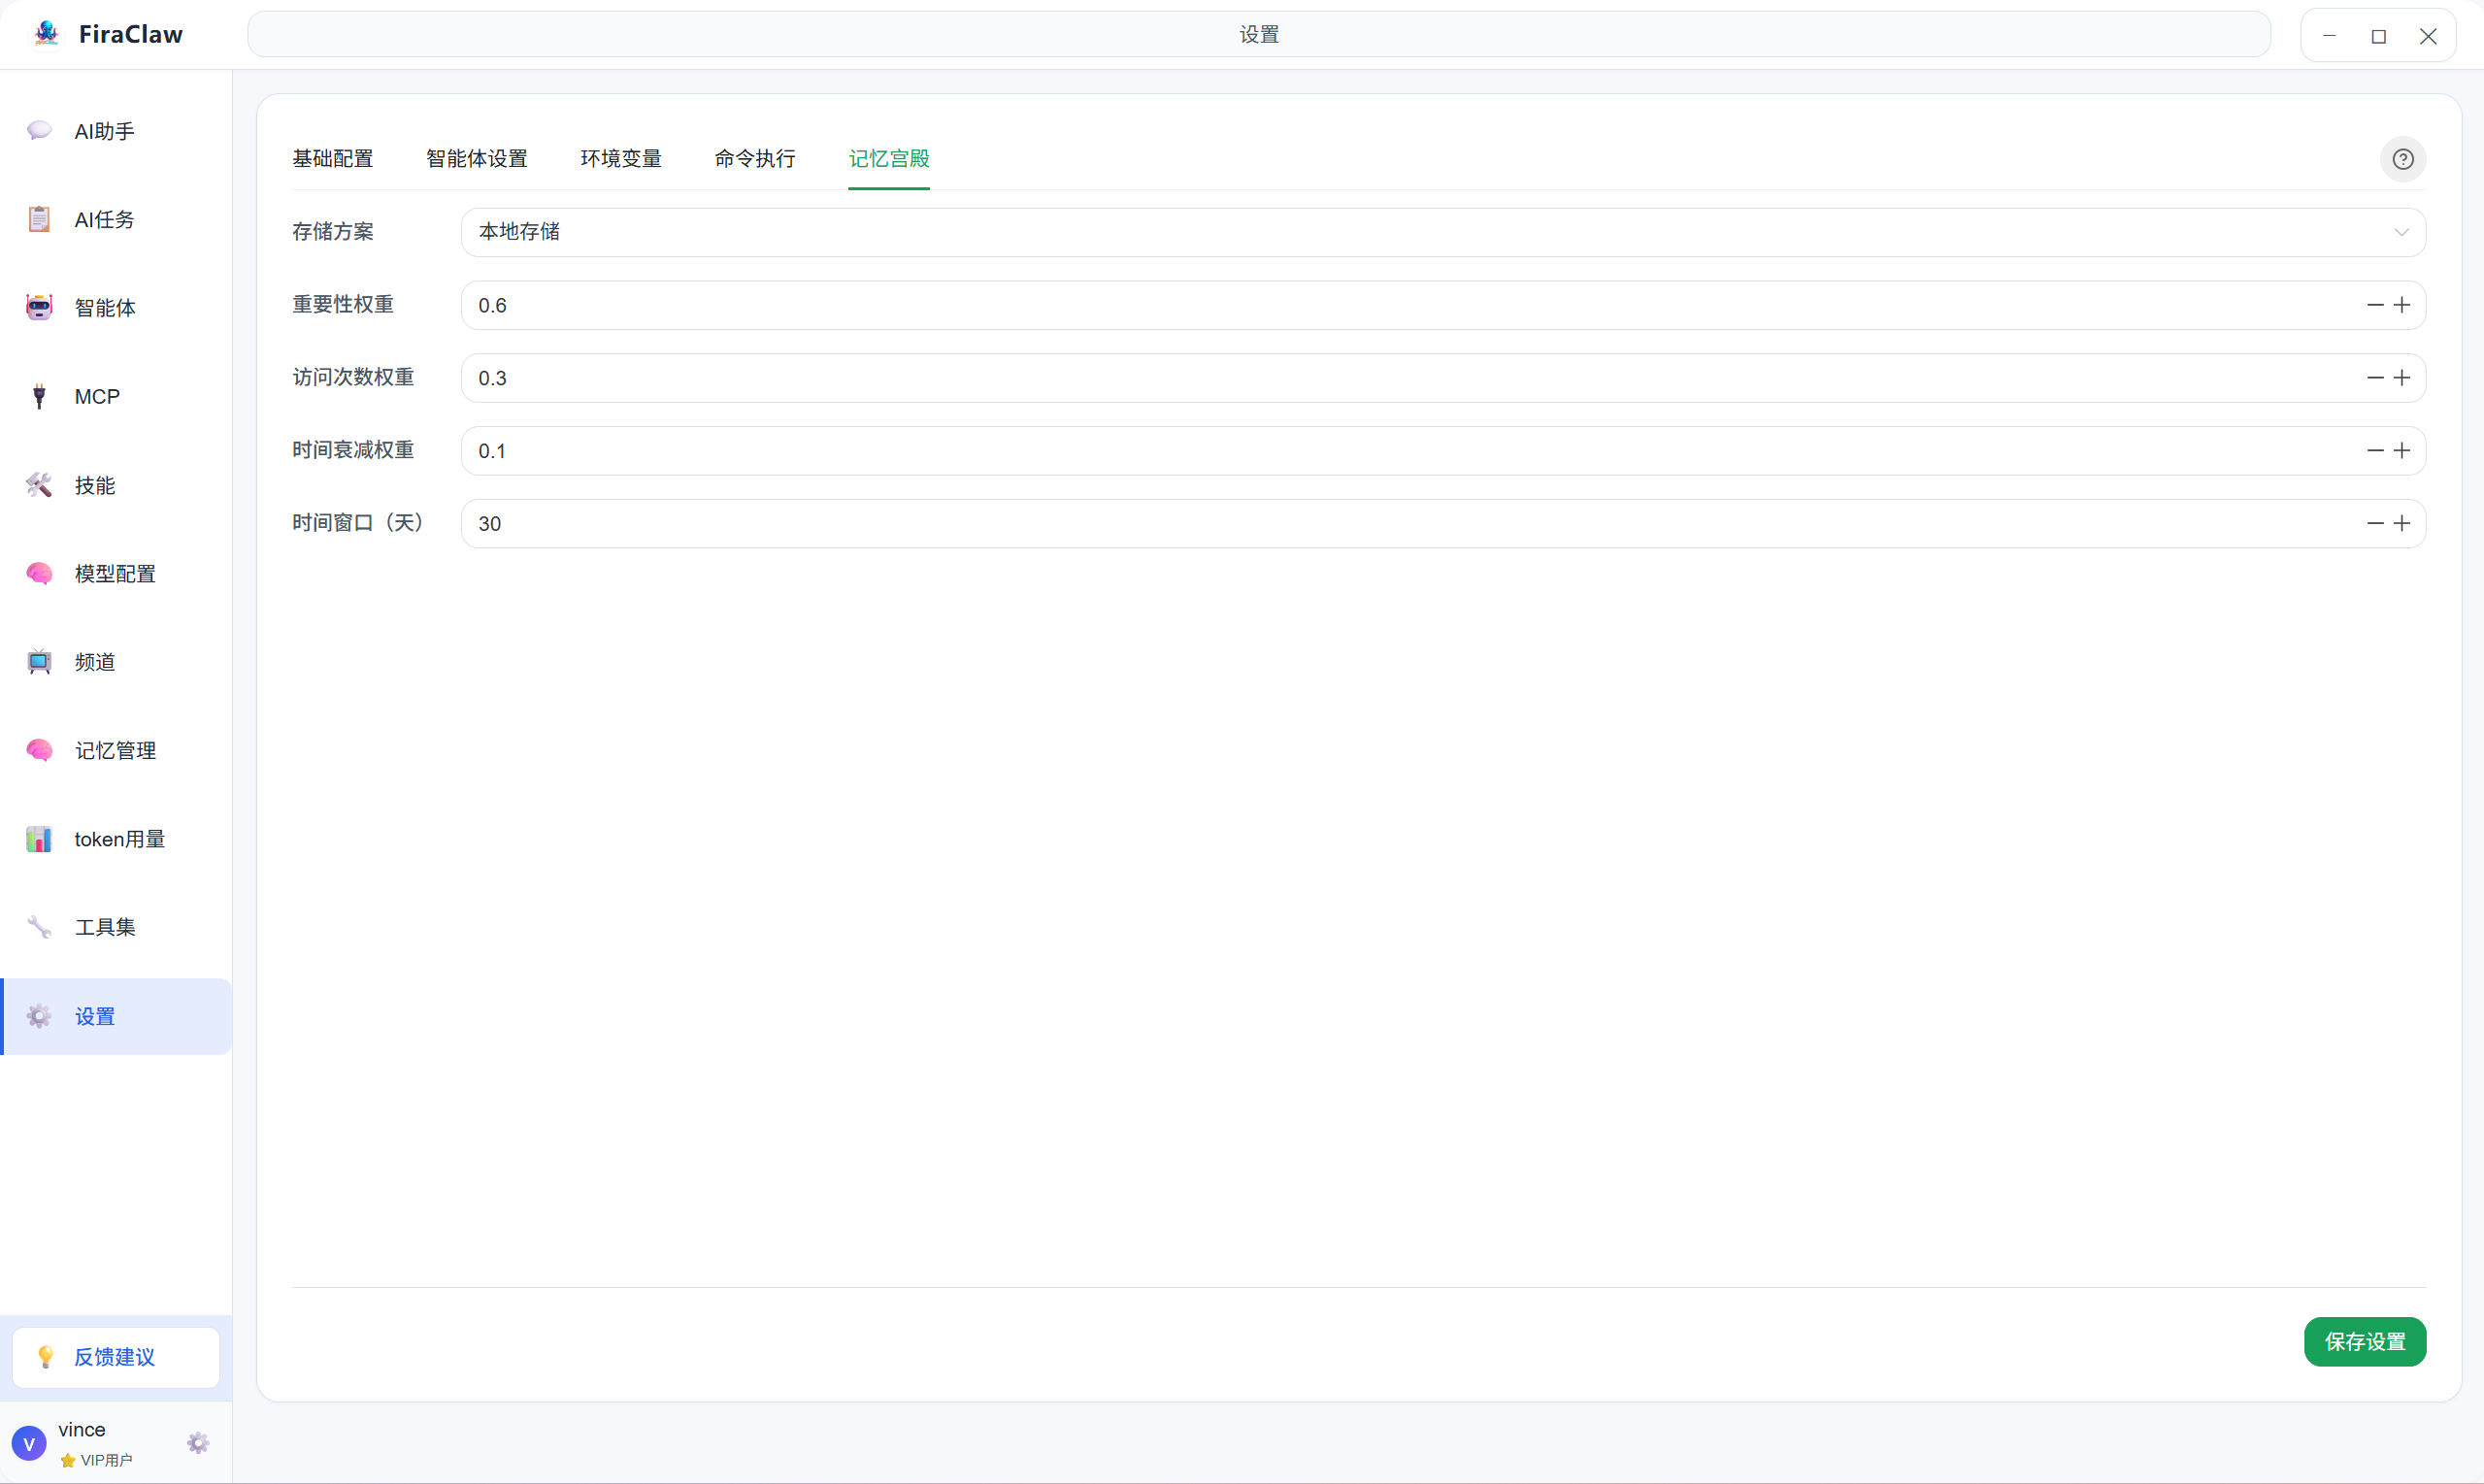The height and width of the screenshot is (1484, 2484).
Task: Maximize the FiraClaw window
Action: (x=2379, y=36)
